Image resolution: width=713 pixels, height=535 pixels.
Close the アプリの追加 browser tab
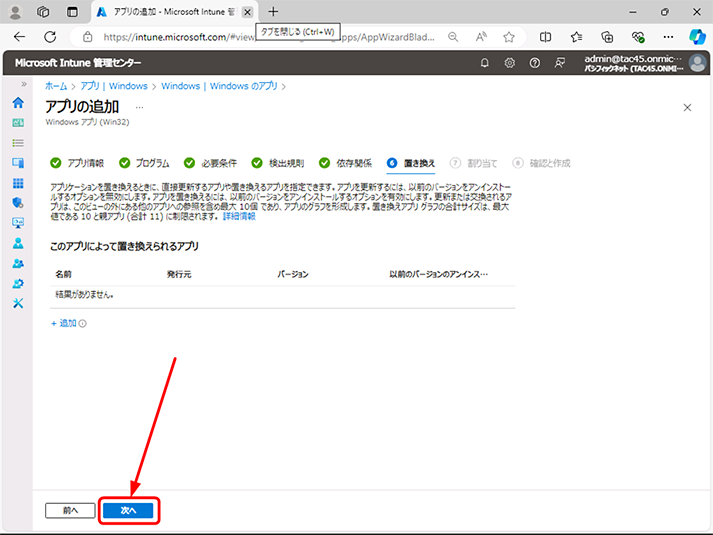tap(247, 12)
